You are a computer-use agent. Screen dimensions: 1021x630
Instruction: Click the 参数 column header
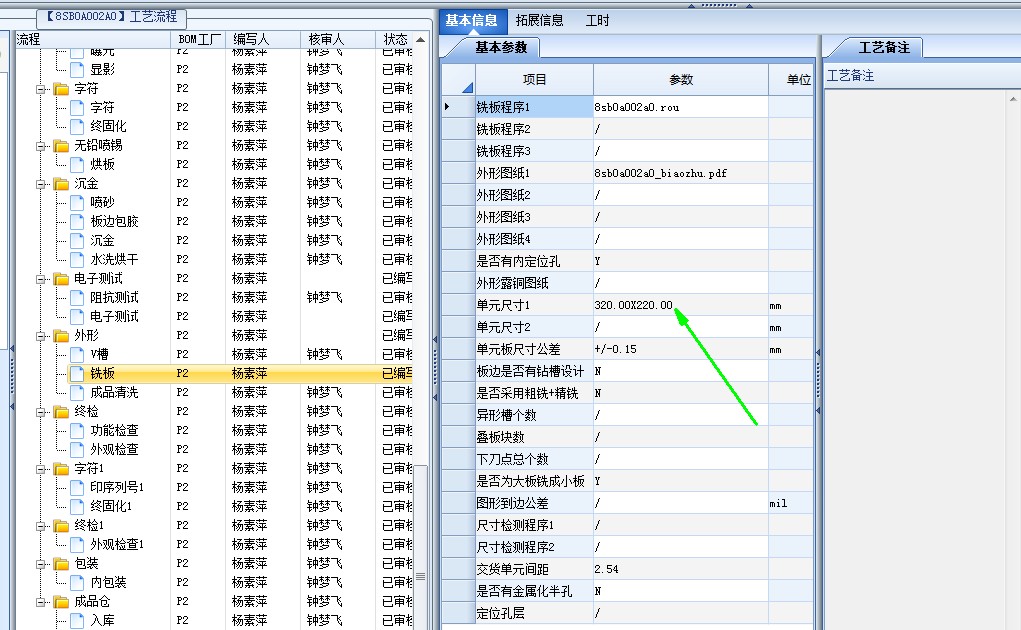(681, 79)
